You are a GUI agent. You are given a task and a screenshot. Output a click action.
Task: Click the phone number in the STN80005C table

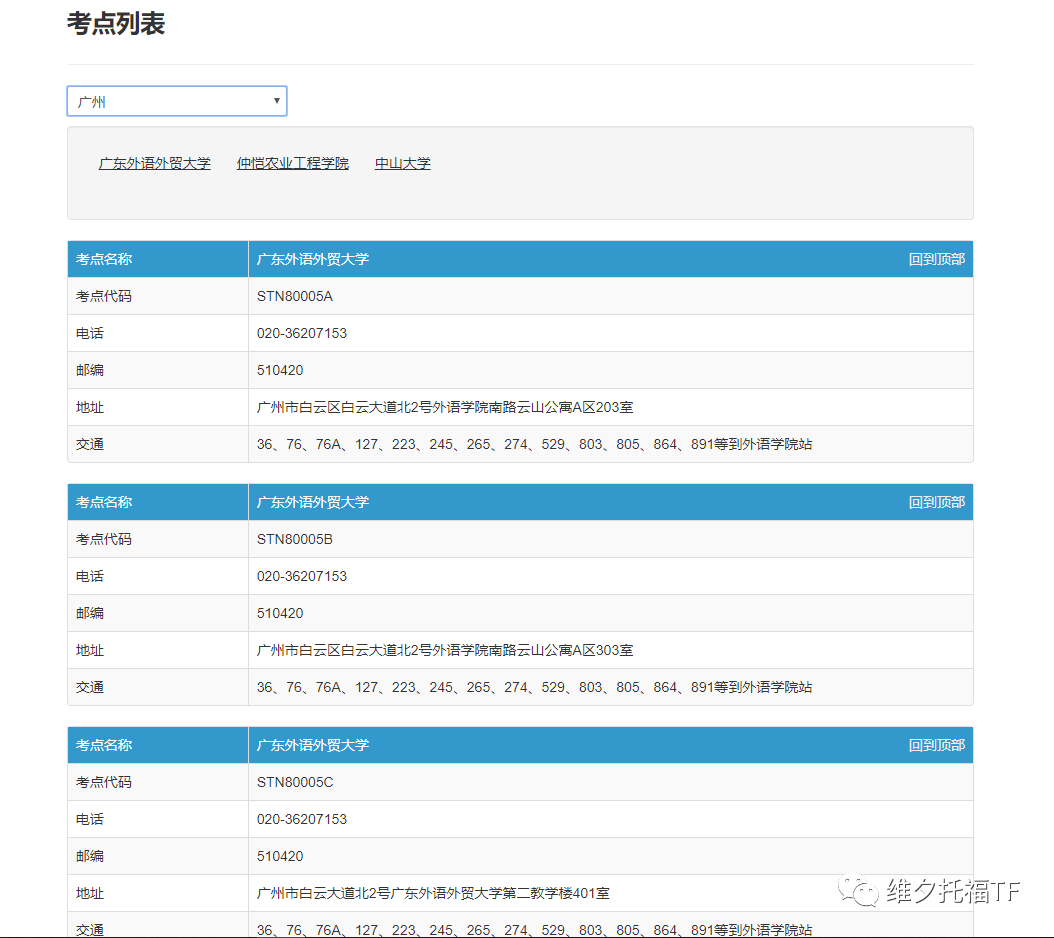point(302,819)
